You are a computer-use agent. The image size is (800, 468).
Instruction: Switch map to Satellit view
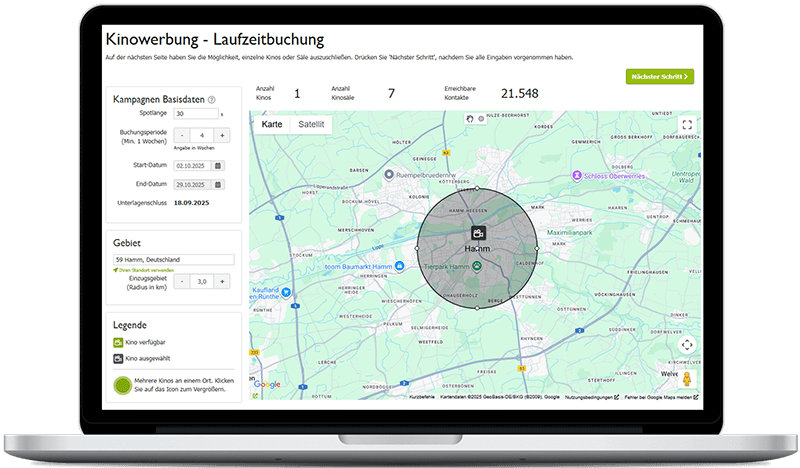click(309, 125)
